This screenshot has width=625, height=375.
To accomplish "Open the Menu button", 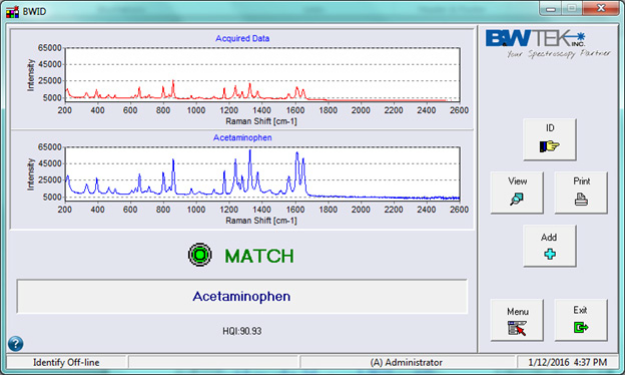I will [x=517, y=320].
